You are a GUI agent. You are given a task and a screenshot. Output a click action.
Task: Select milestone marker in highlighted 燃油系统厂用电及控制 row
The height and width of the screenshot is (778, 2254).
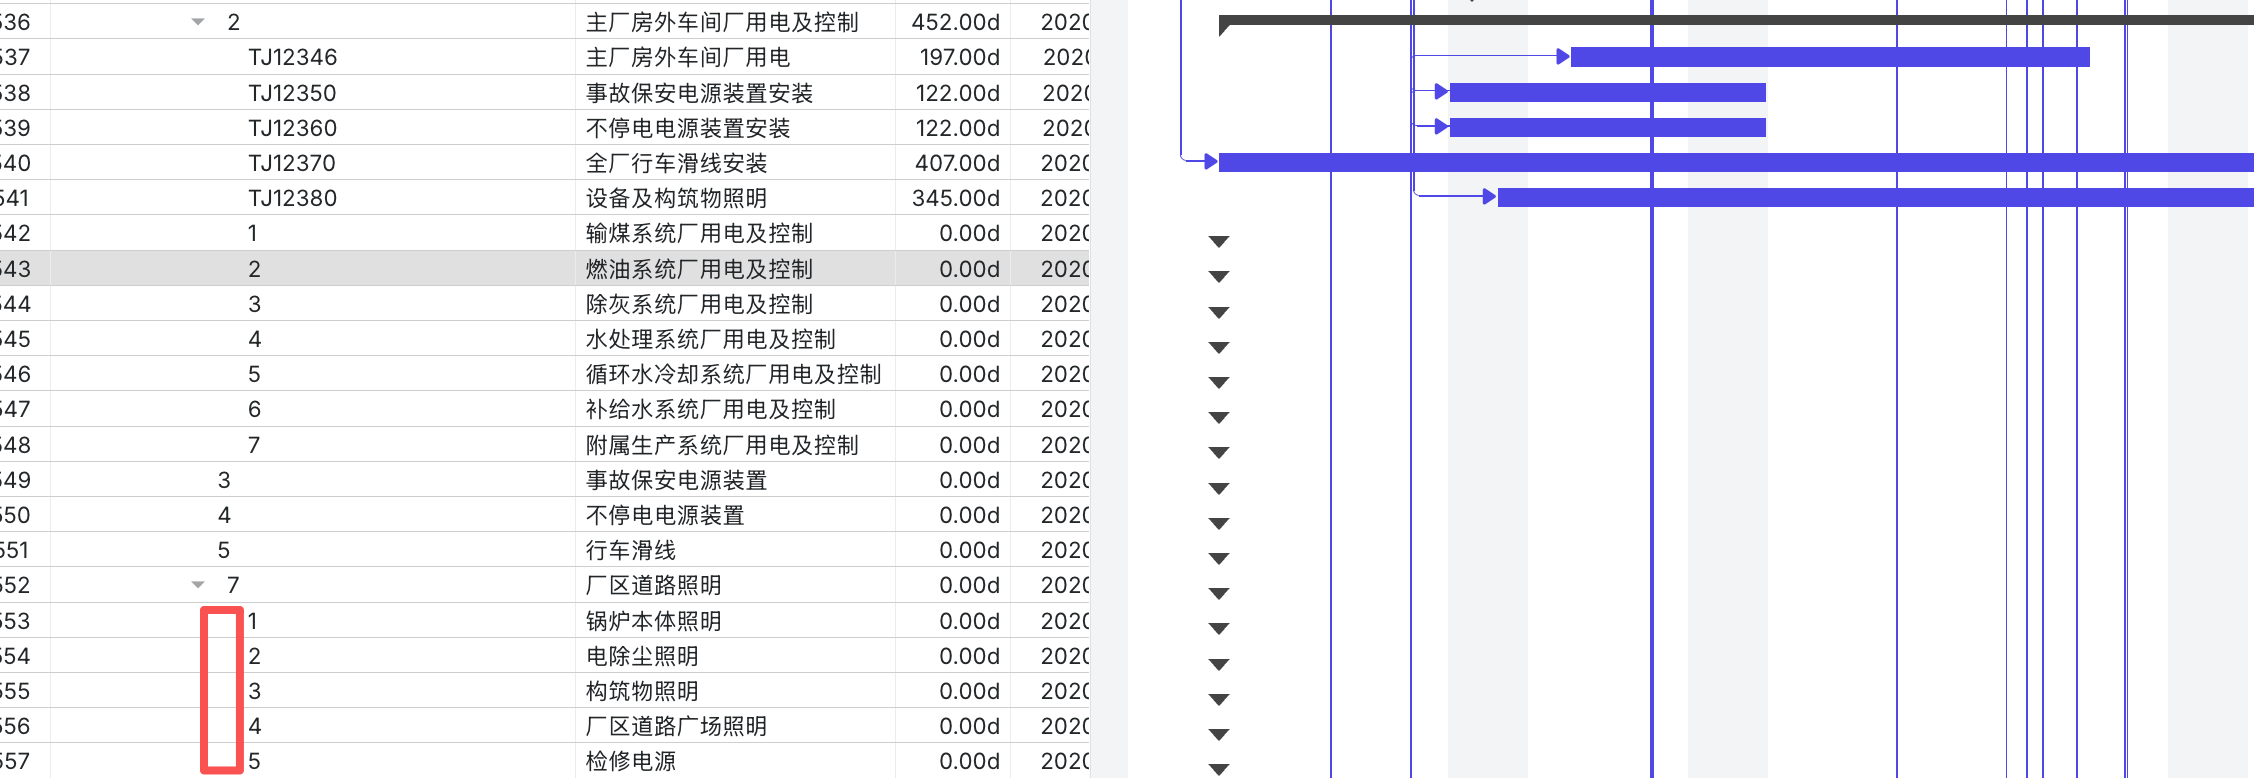(1218, 276)
